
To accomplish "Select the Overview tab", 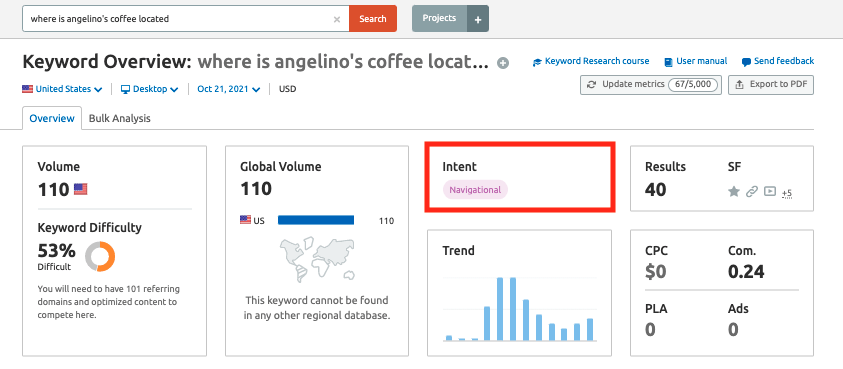I will point(52,118).
